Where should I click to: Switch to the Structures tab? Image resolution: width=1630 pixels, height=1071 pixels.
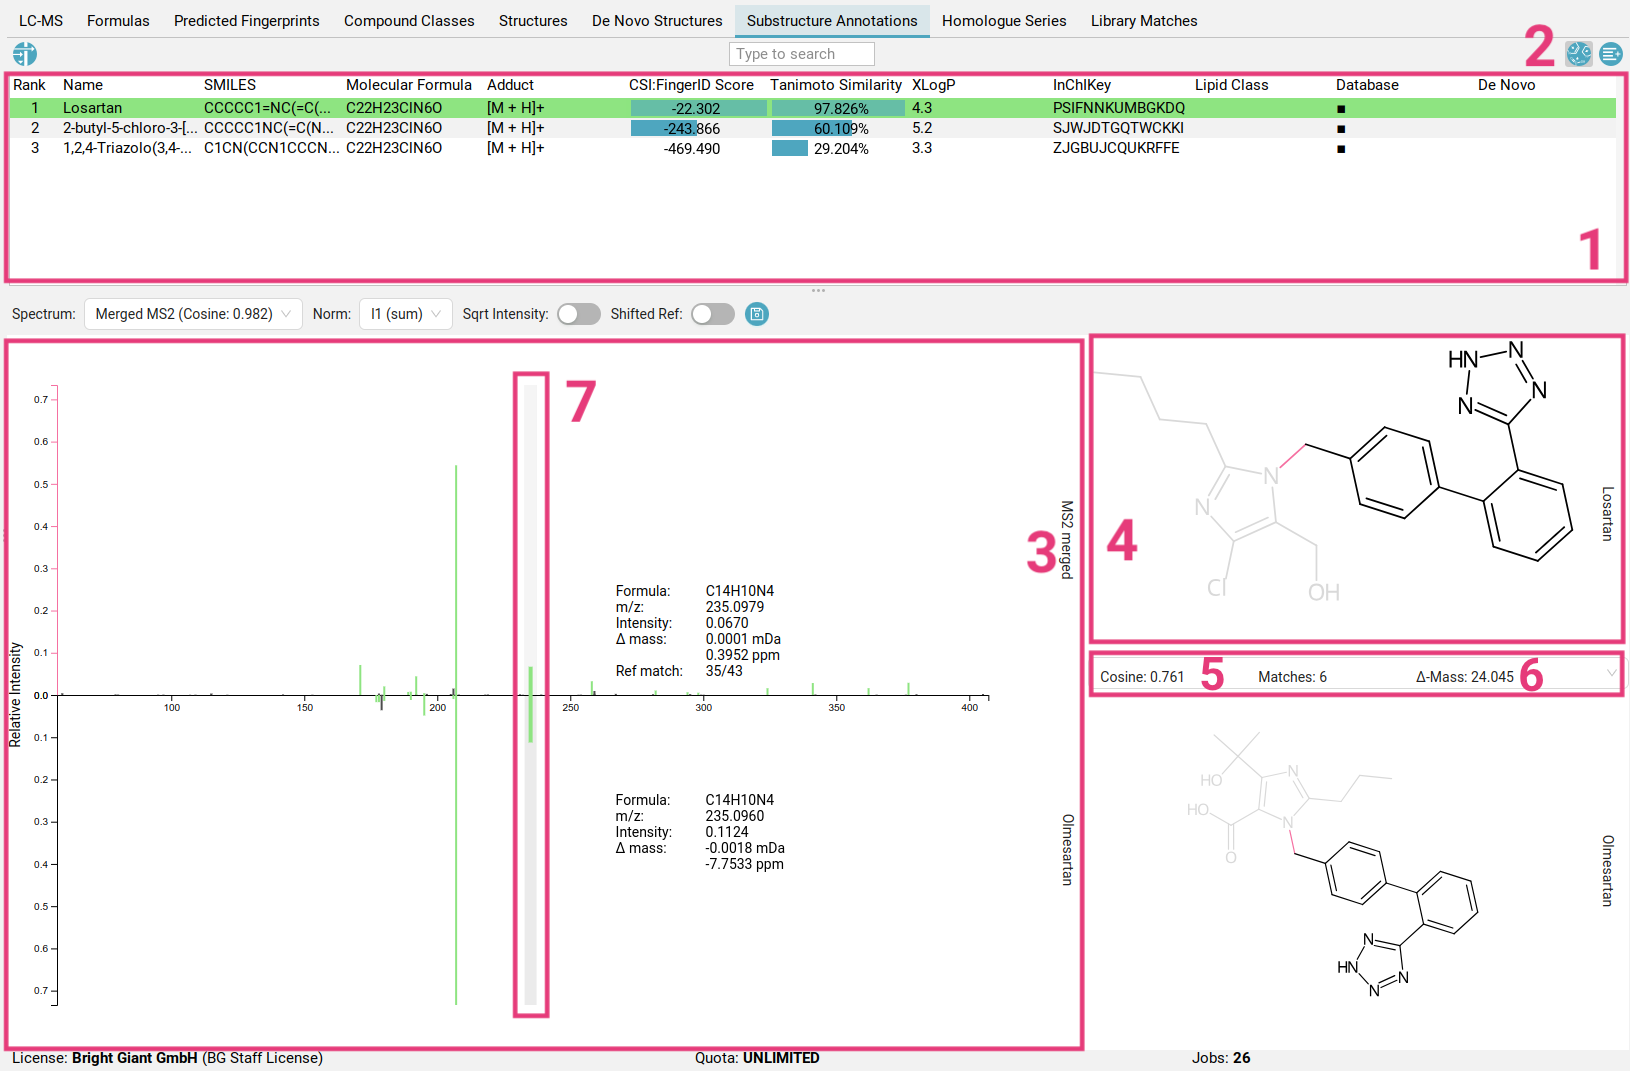[x=533, y=21]
